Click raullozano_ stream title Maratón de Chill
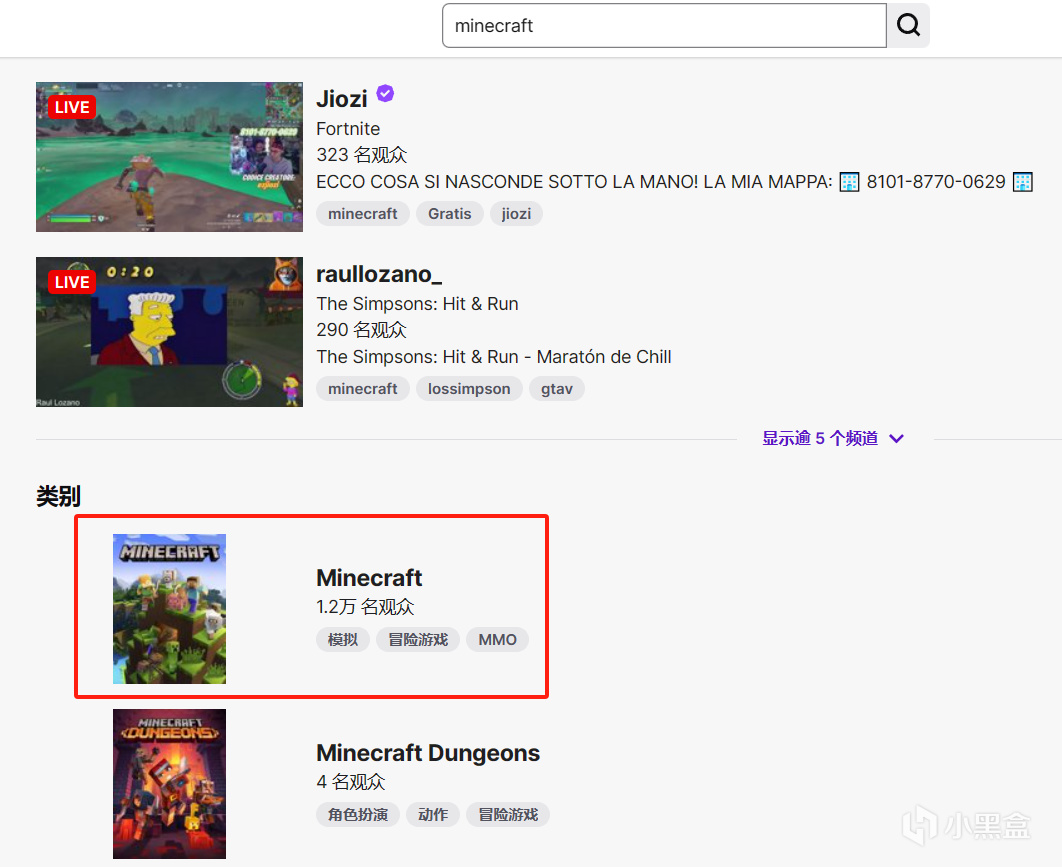This screenshot has width=1062, height=867. [494, 357]
